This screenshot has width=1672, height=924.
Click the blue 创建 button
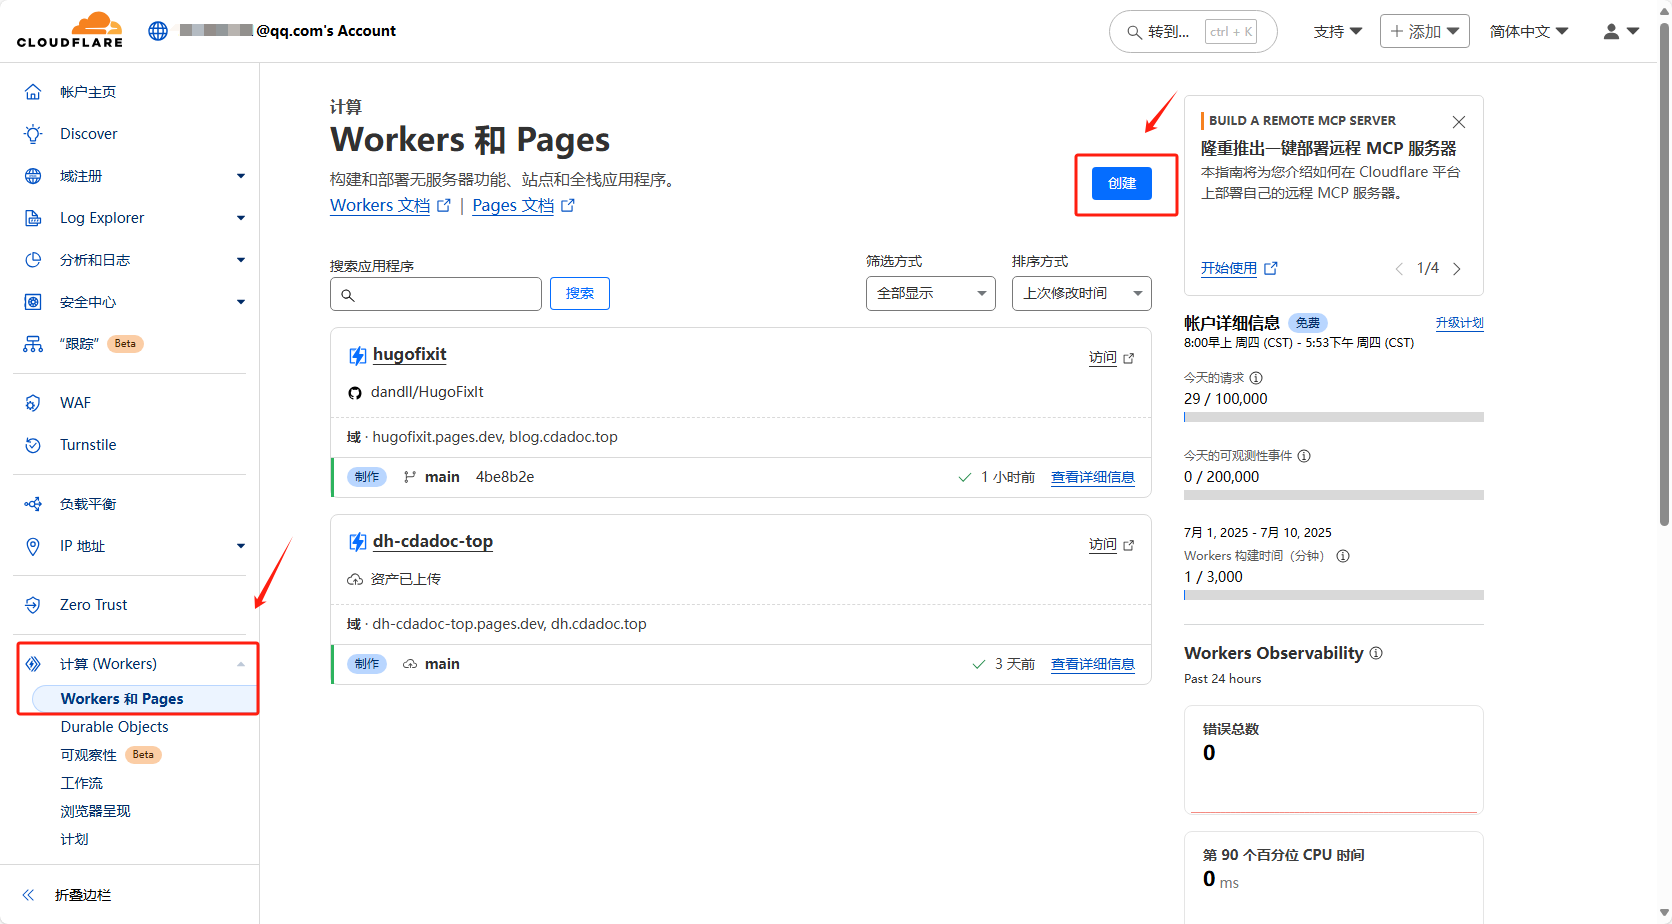1121,184
